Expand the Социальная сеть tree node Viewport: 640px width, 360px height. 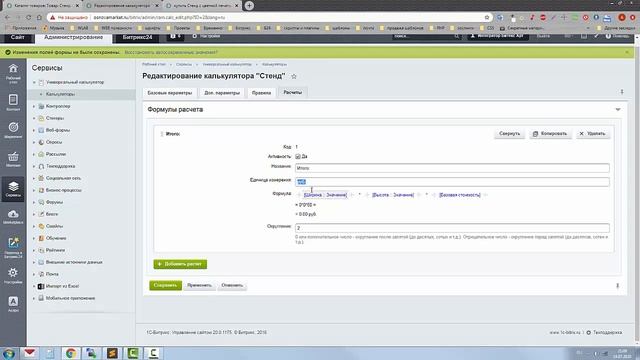pyautogui.click(x=34, y=178)
